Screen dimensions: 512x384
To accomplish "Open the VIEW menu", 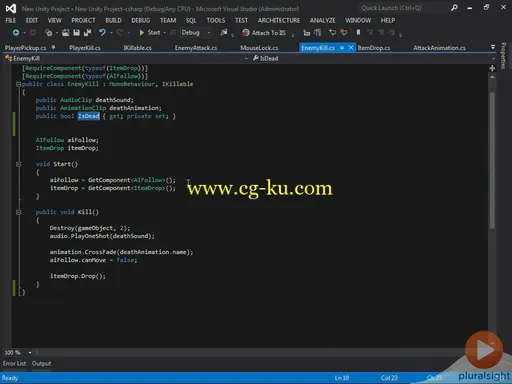I will (54, 21).
